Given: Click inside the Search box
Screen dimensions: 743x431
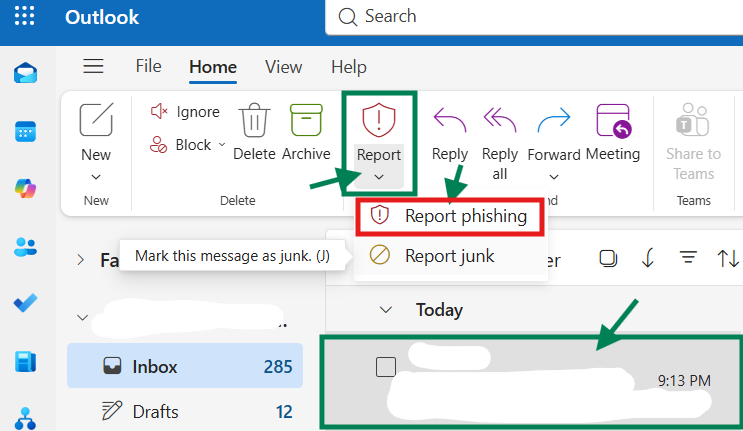Looking at the screenshot, I should [x=534, y=17].
